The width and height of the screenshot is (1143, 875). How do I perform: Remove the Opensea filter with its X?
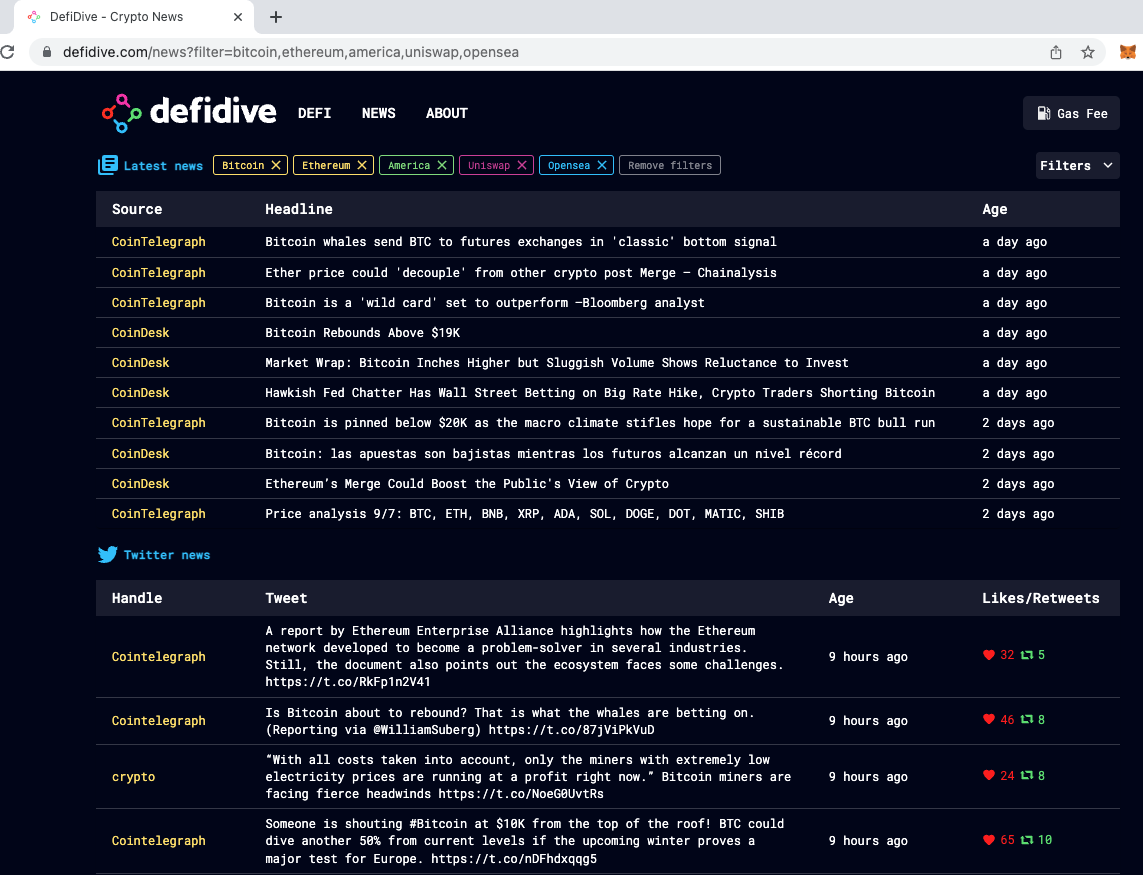coord(602,166)
